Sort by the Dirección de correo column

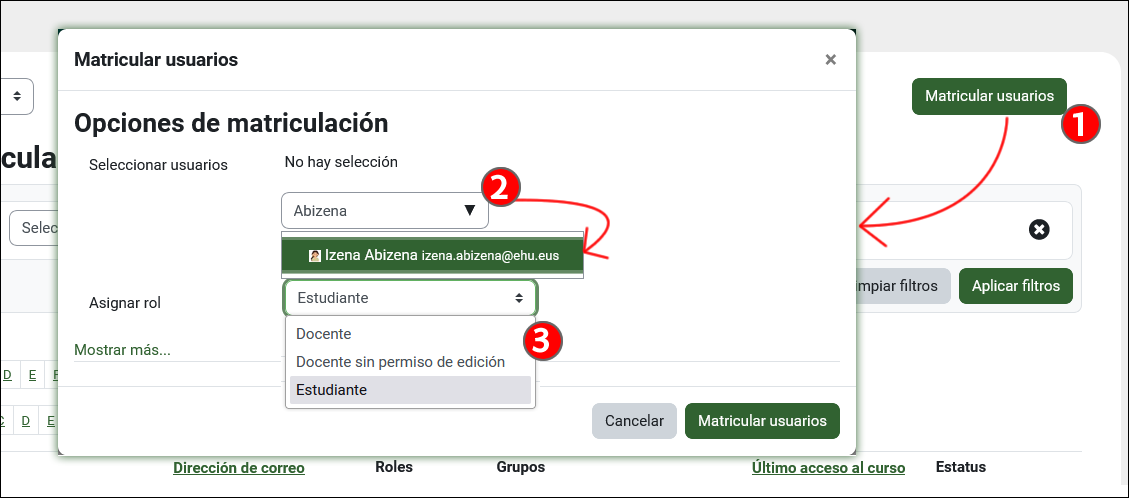click(x=239, y=467)
